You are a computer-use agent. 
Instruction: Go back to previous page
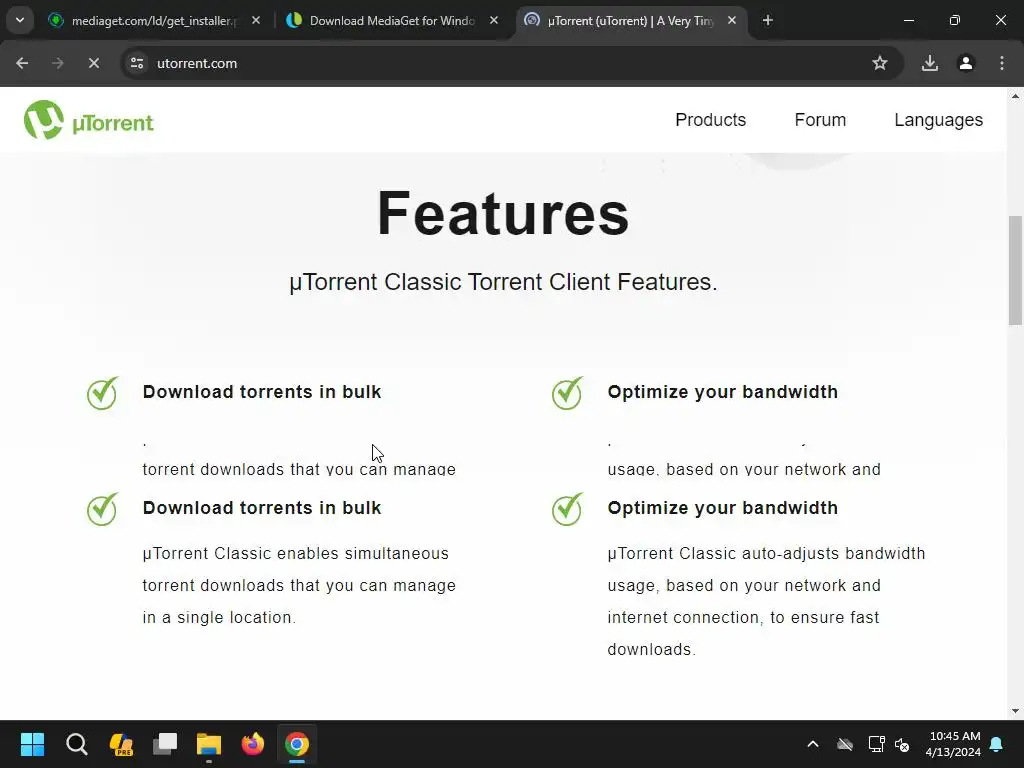coord(22,63)
